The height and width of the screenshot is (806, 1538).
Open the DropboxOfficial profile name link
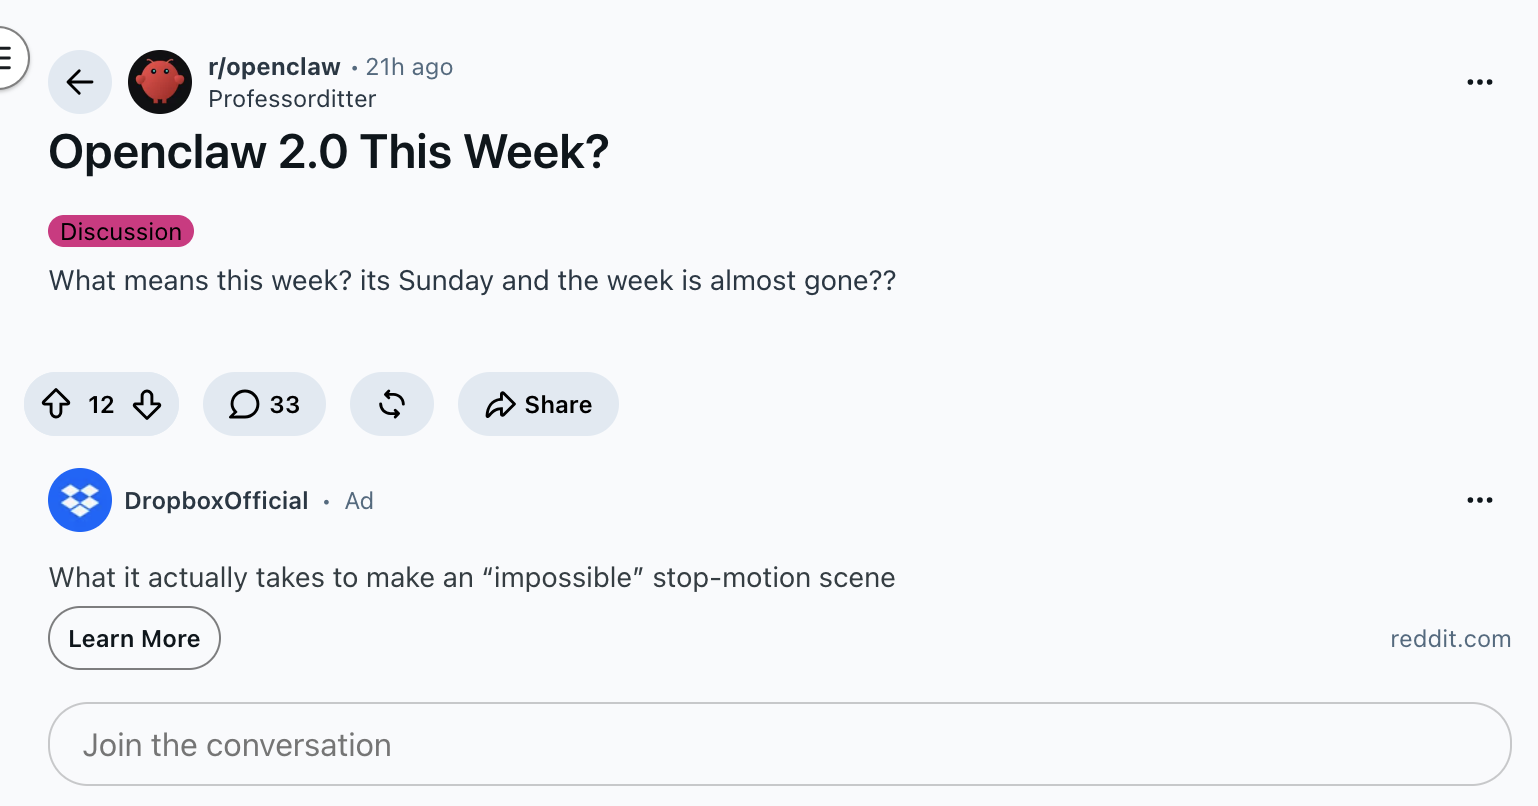tap(216, 501)
